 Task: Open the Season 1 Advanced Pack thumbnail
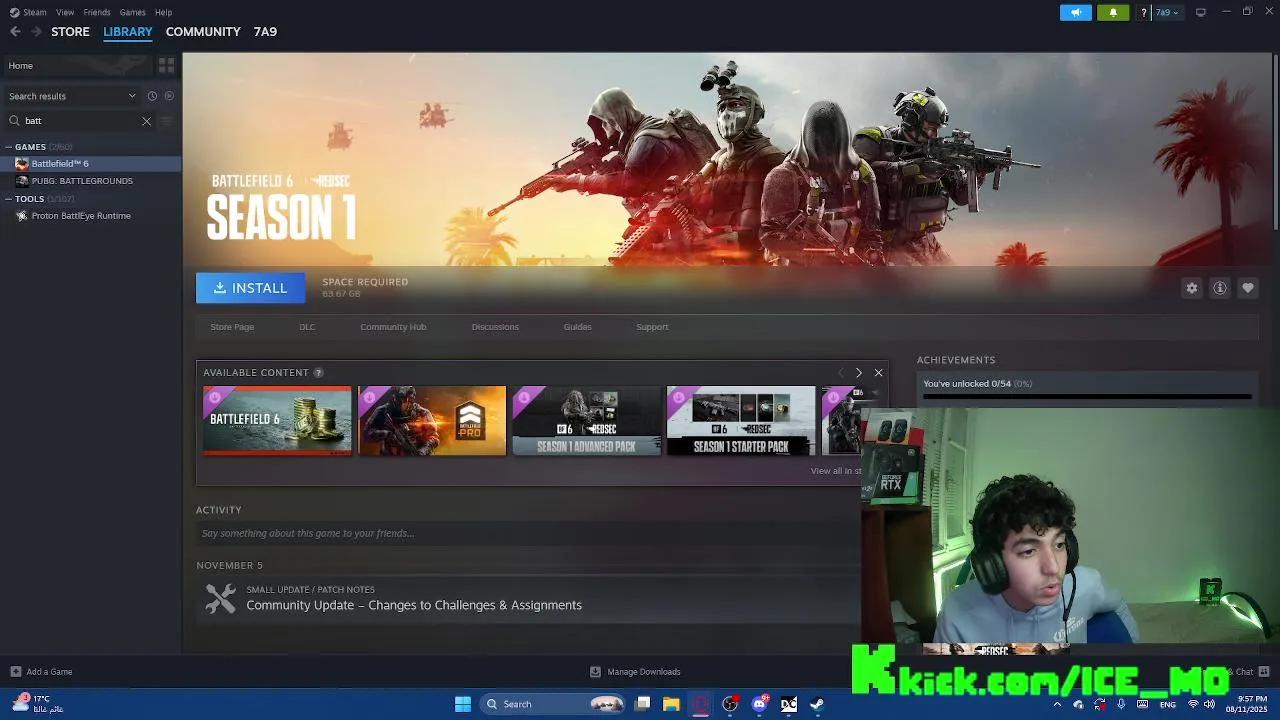click(x=586, y=421)
